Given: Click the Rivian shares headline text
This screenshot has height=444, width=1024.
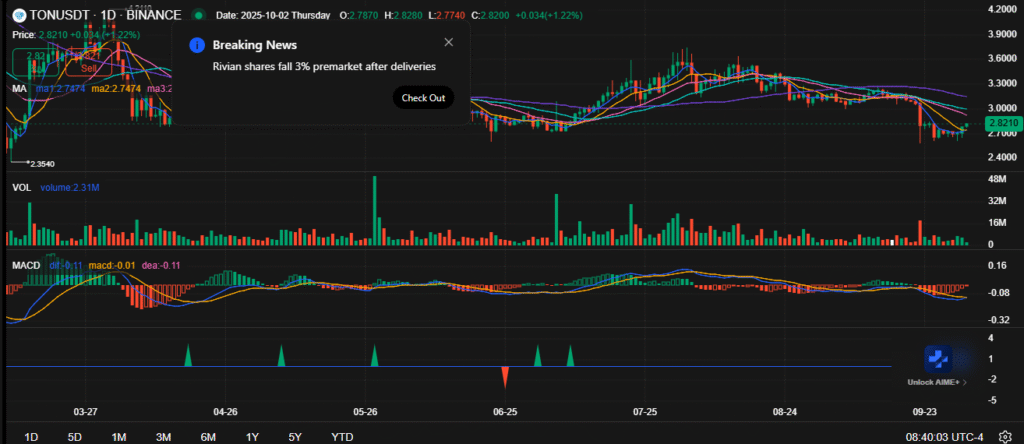Looking at the screenshot, I should 325,67.
